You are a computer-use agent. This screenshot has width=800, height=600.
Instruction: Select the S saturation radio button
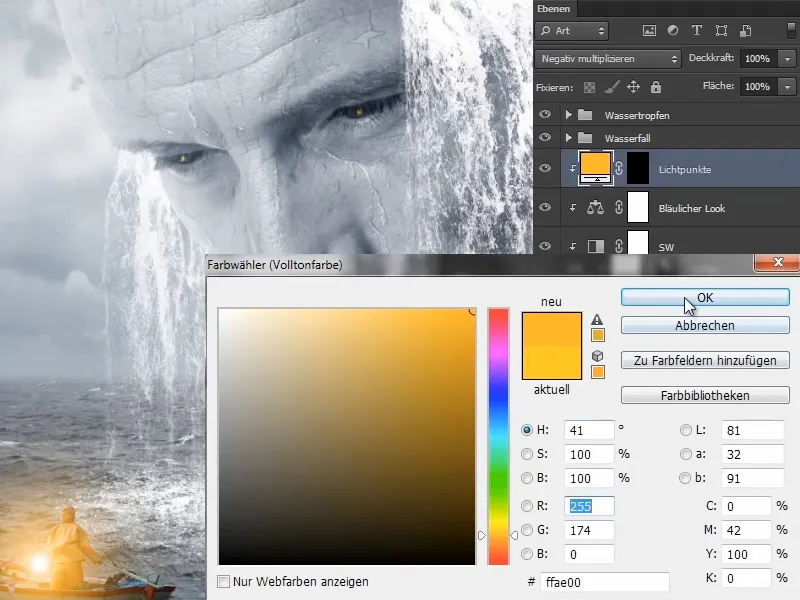527,454
